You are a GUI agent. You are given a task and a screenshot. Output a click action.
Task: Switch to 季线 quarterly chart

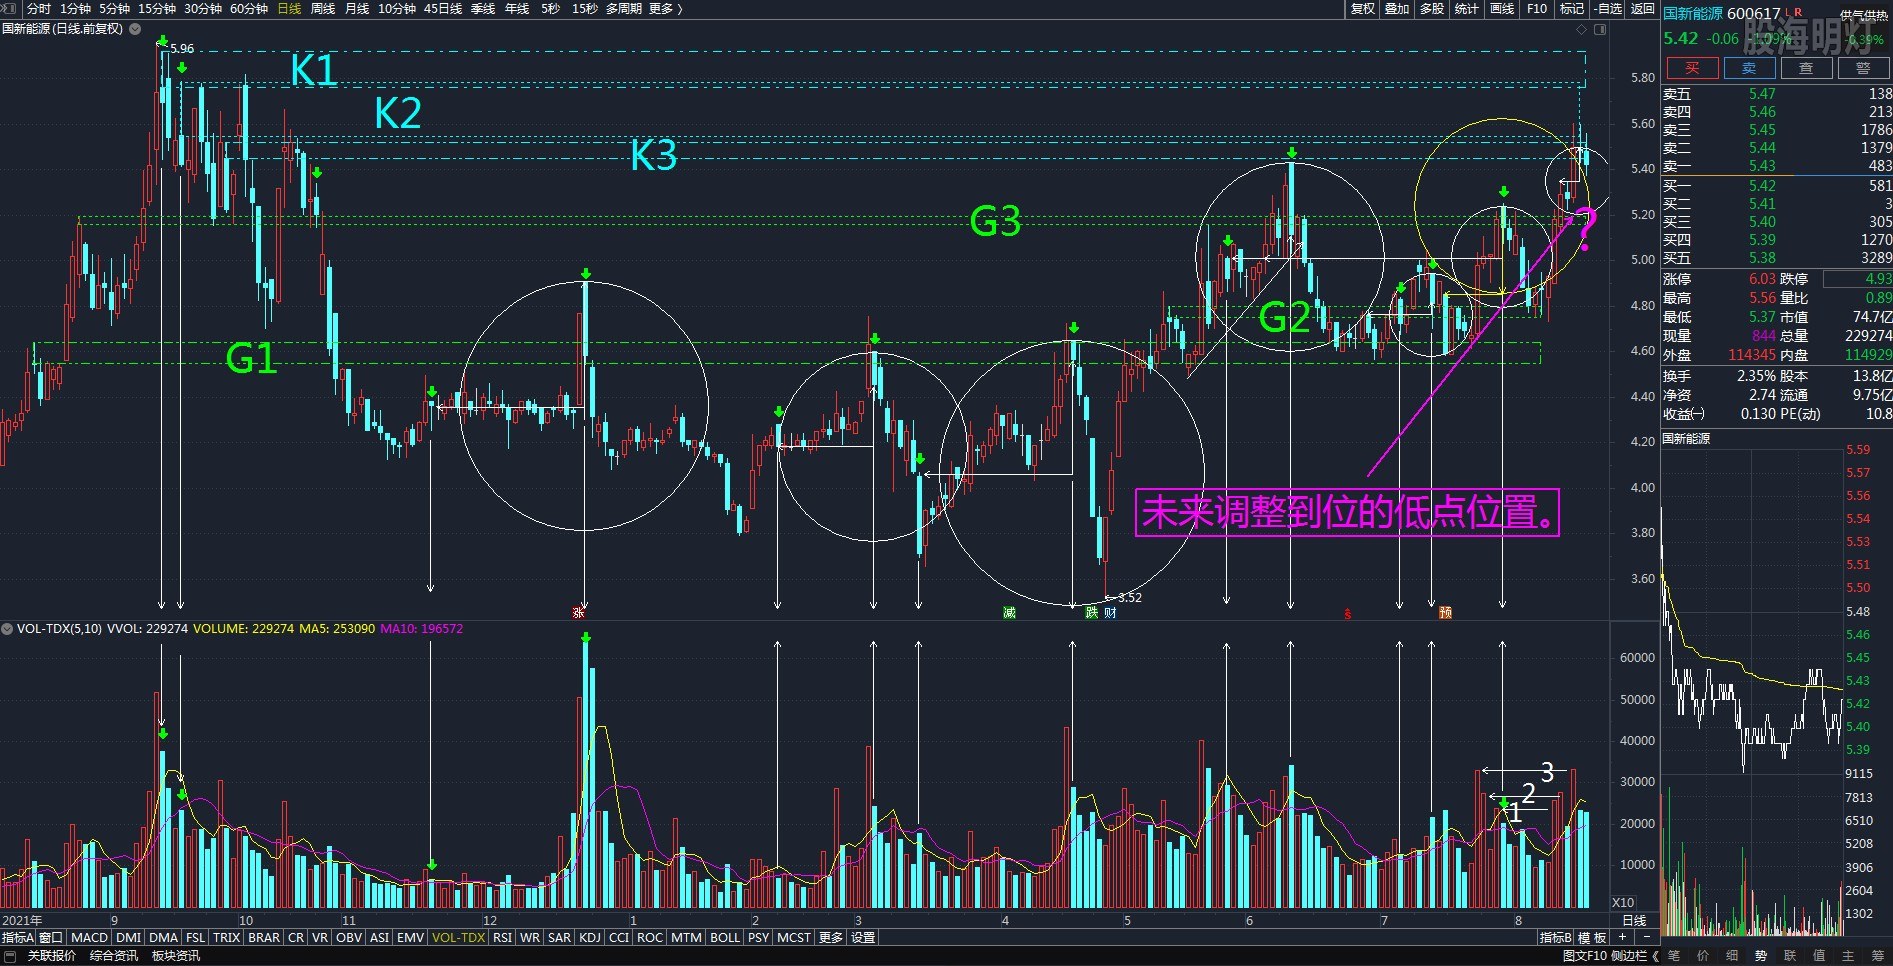point(483,8)
